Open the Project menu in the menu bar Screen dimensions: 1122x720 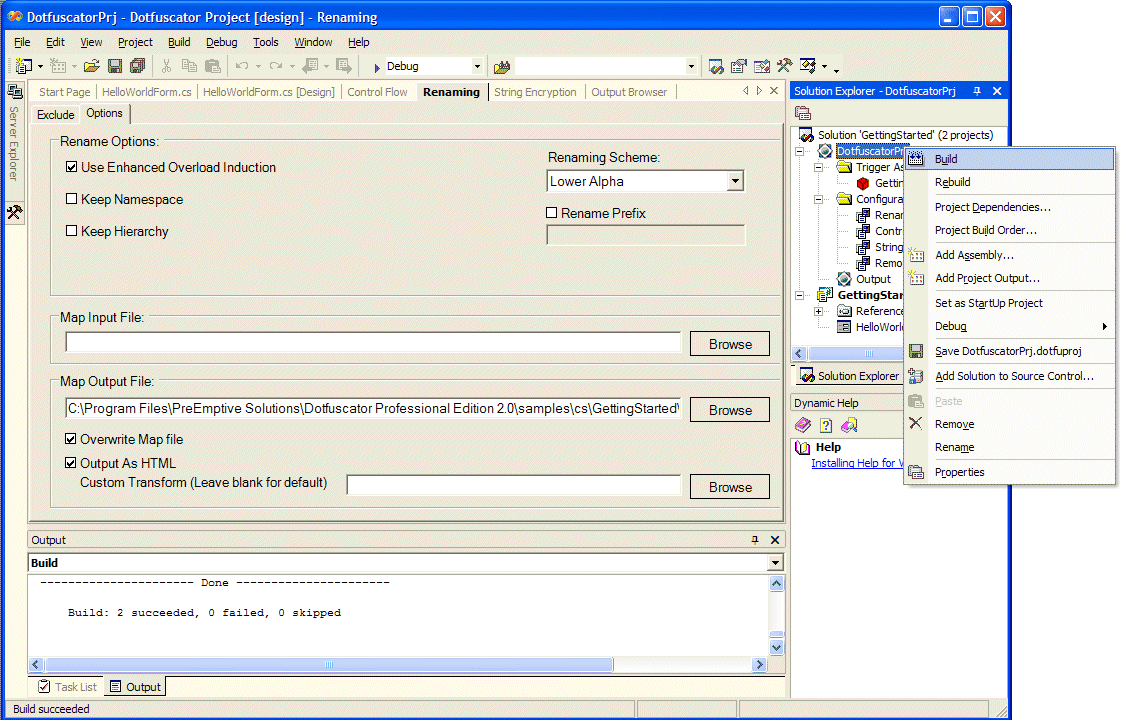tap(135, 42)
